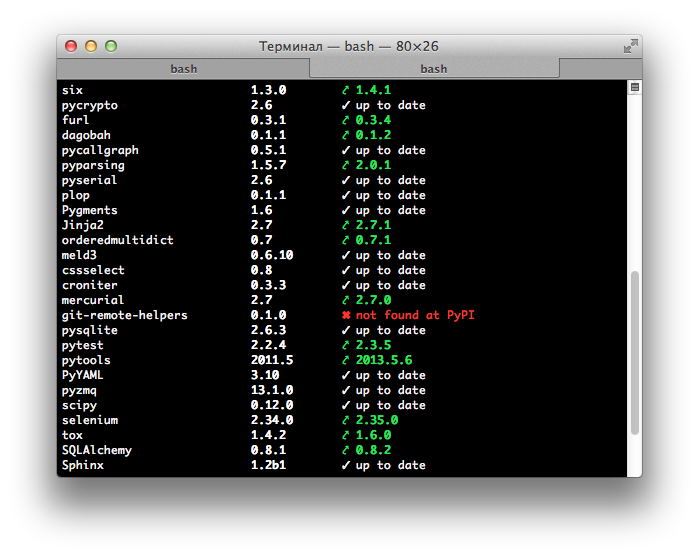The image size is (699, 556).
Task: Click installed version '2011.5' of pytools
Action: 272,360
